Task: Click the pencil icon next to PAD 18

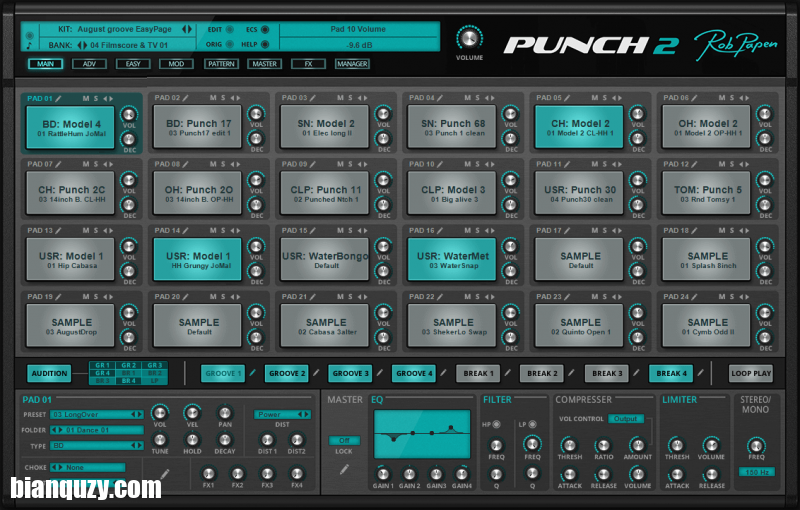Action: pos(694,231)
